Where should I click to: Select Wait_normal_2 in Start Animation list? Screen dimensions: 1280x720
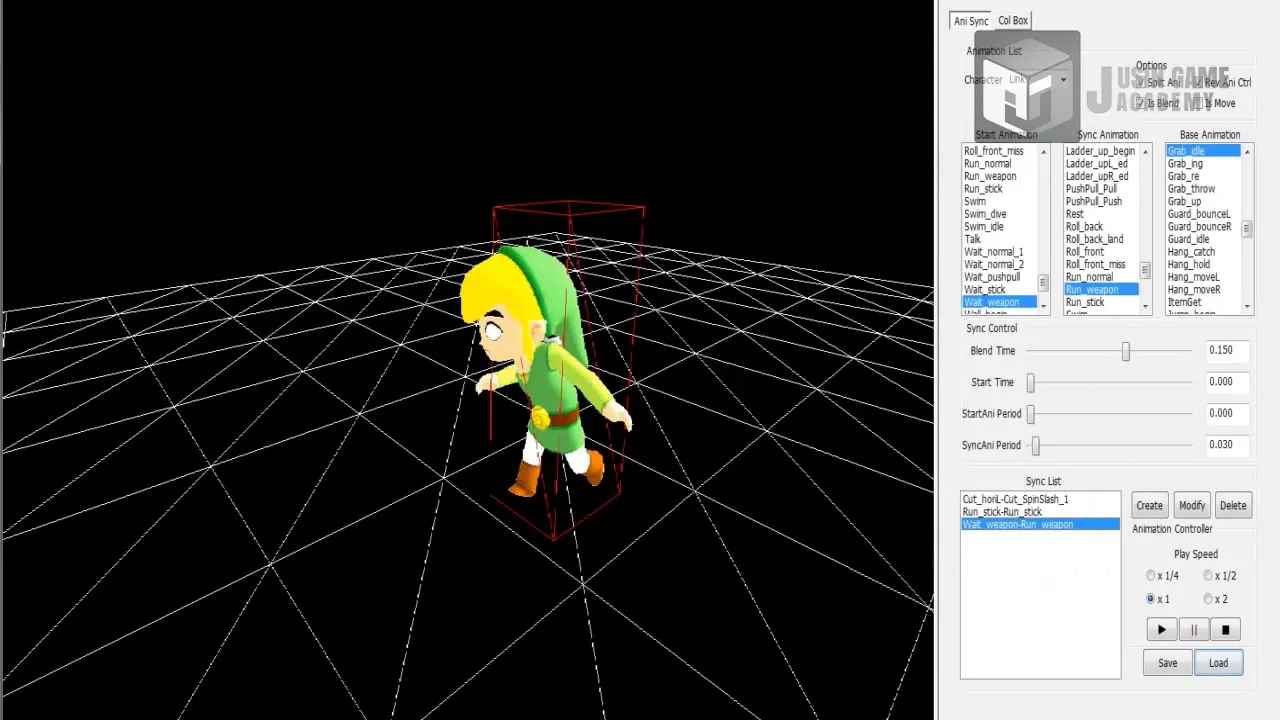click(1001, 264)
